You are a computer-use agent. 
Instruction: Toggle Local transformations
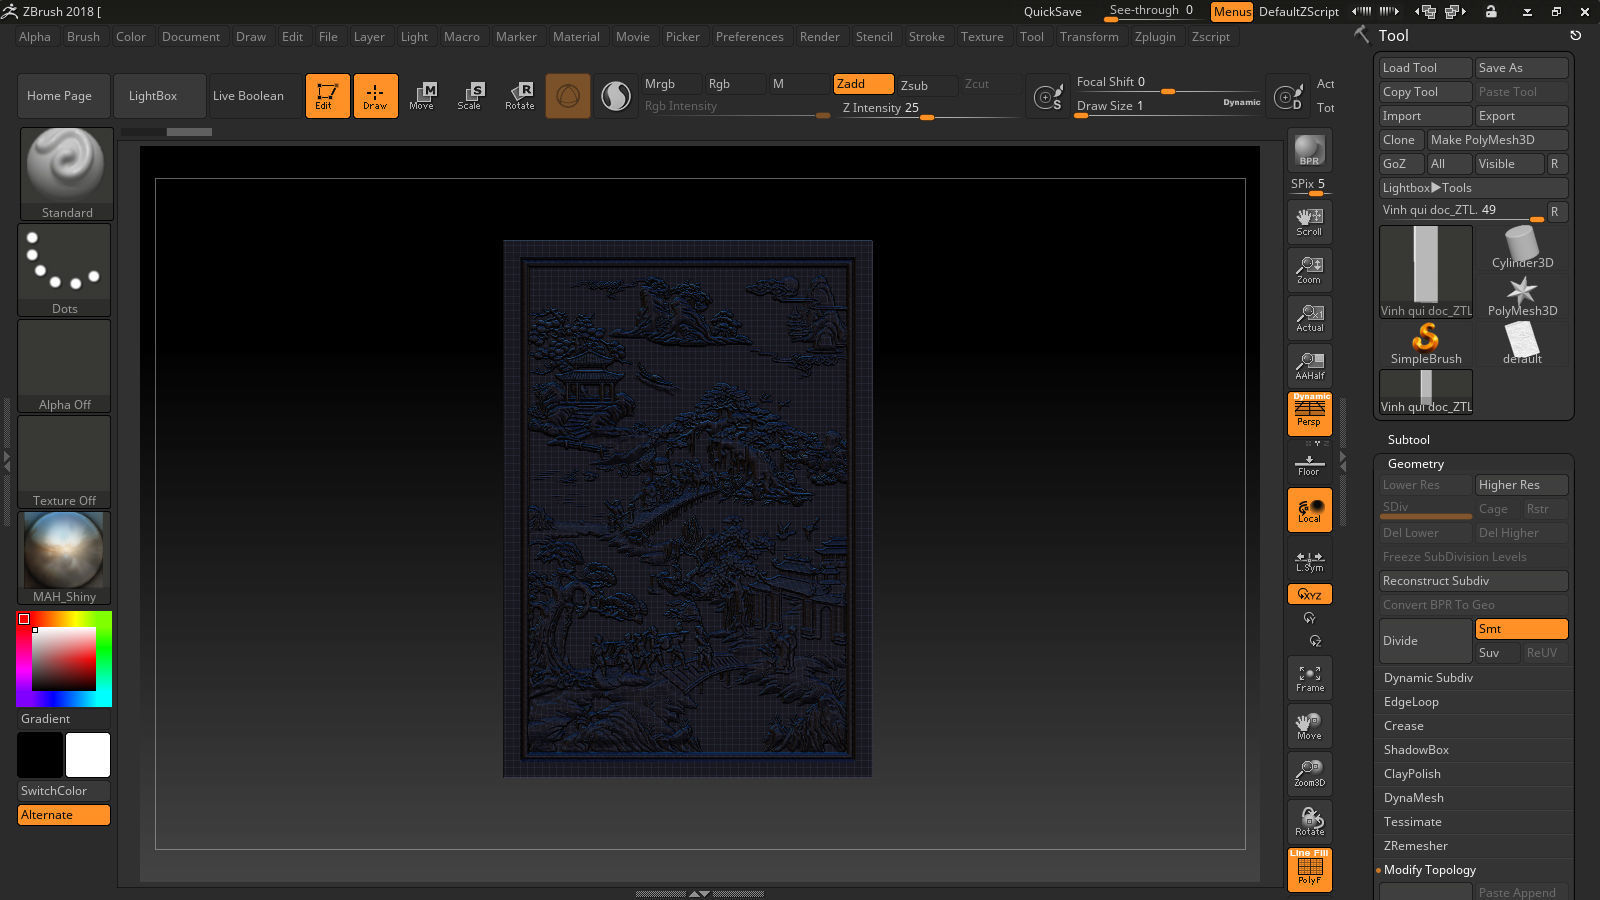pos(1309,510)
